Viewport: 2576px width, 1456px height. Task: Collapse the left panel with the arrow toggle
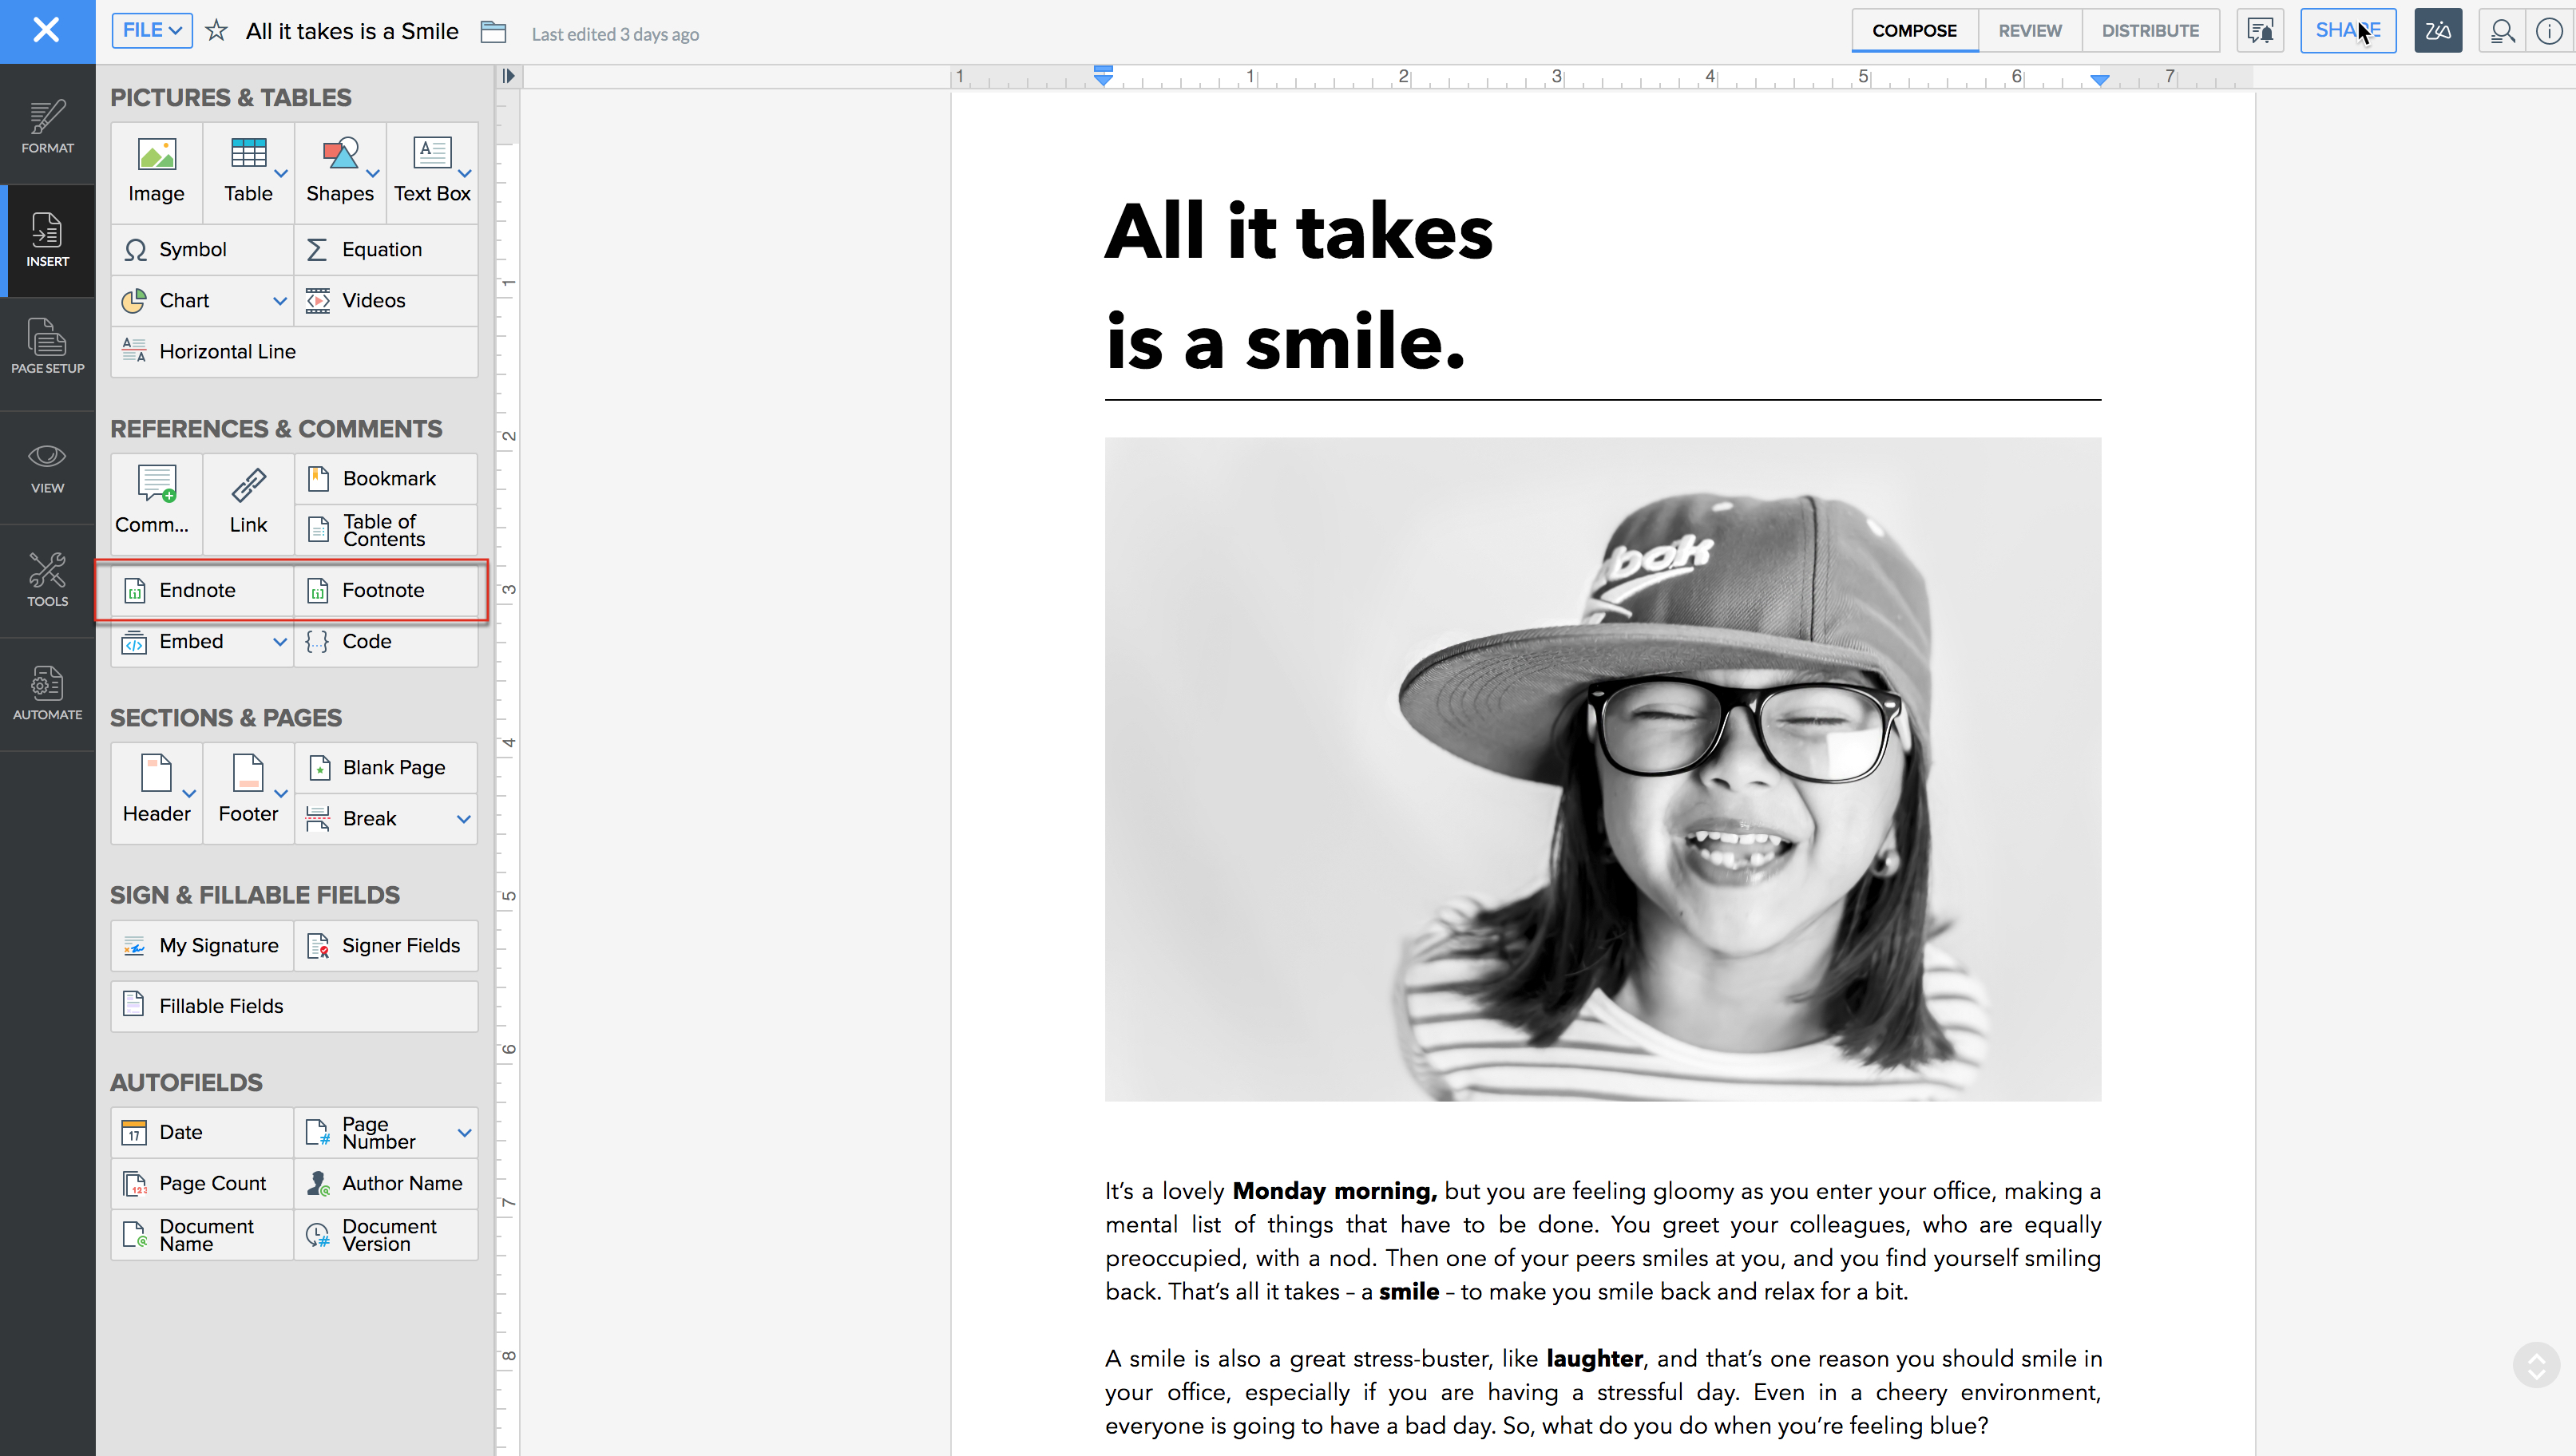[508, 76]
